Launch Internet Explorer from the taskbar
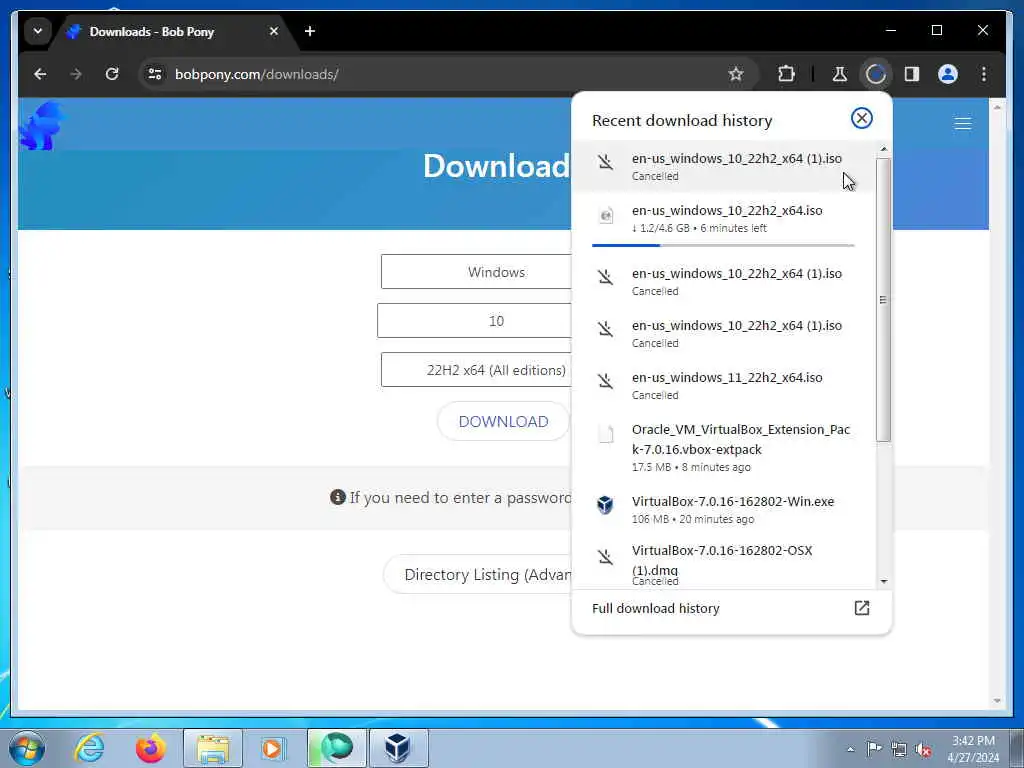Viewport: 1024px width, 768px height. pyautogui.click(x=89, y=748)
